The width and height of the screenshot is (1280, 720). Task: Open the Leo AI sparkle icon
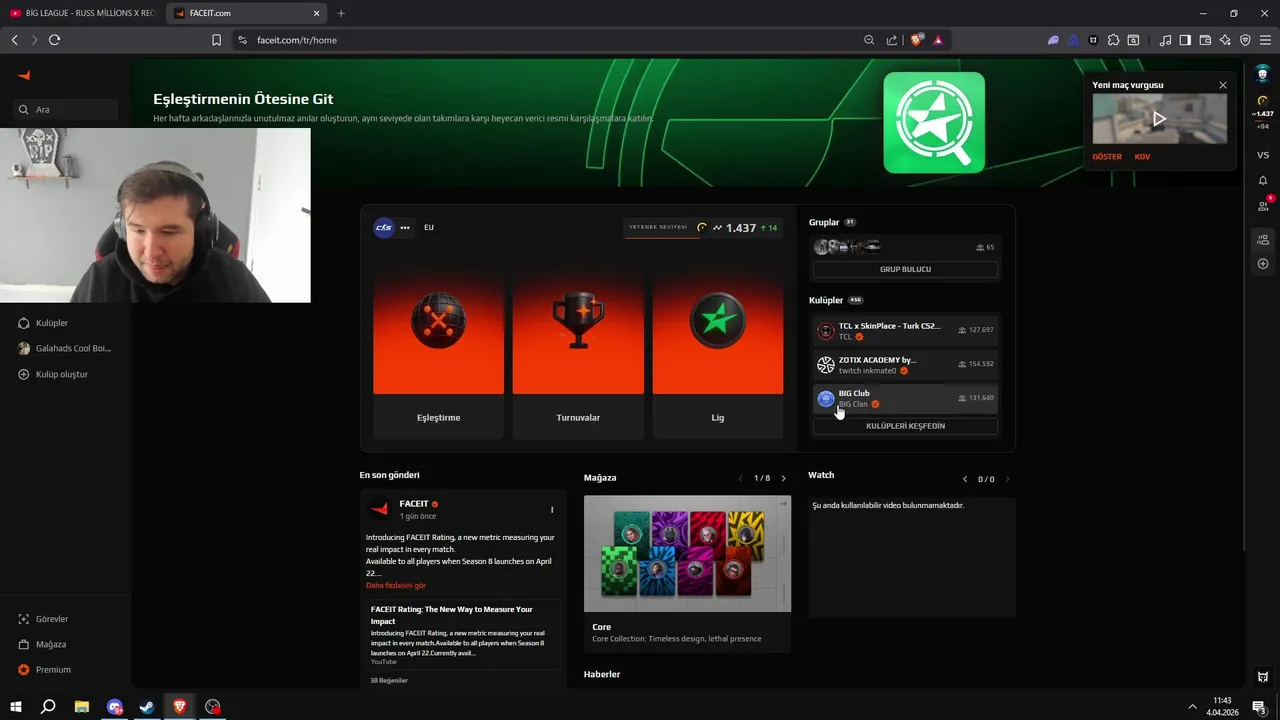(x=1225, y=40)
